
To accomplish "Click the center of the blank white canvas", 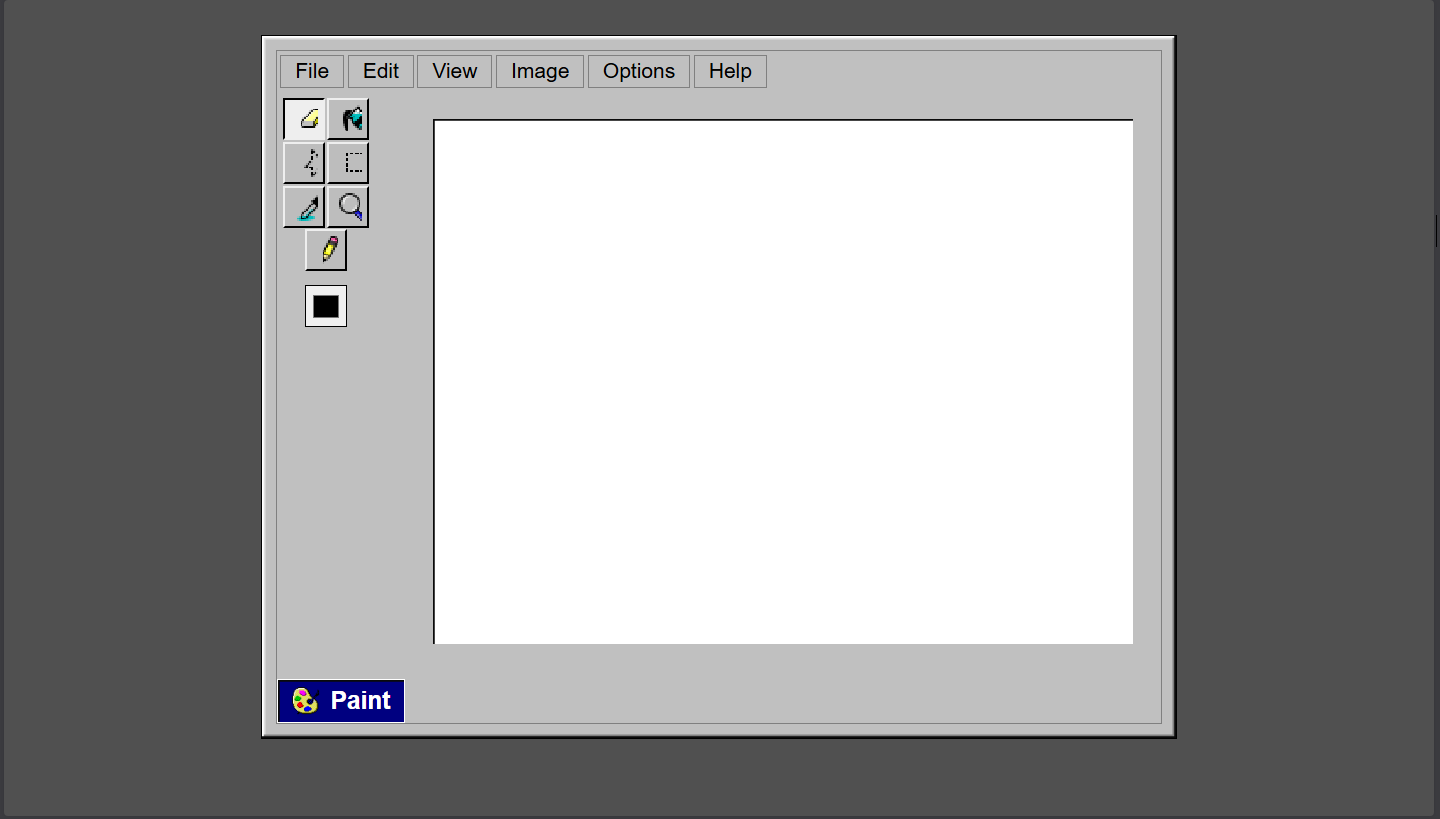I will [783, 381].
